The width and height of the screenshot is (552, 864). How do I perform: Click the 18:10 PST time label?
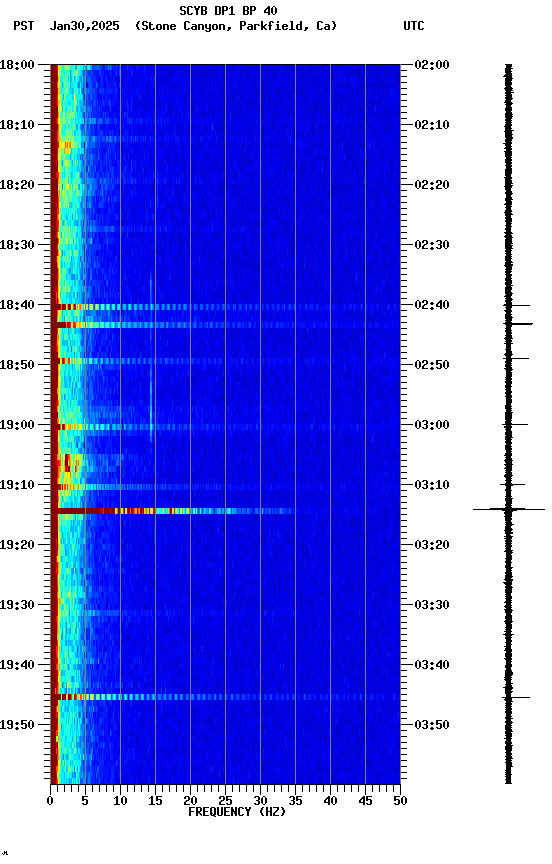(x=17, y=125)
